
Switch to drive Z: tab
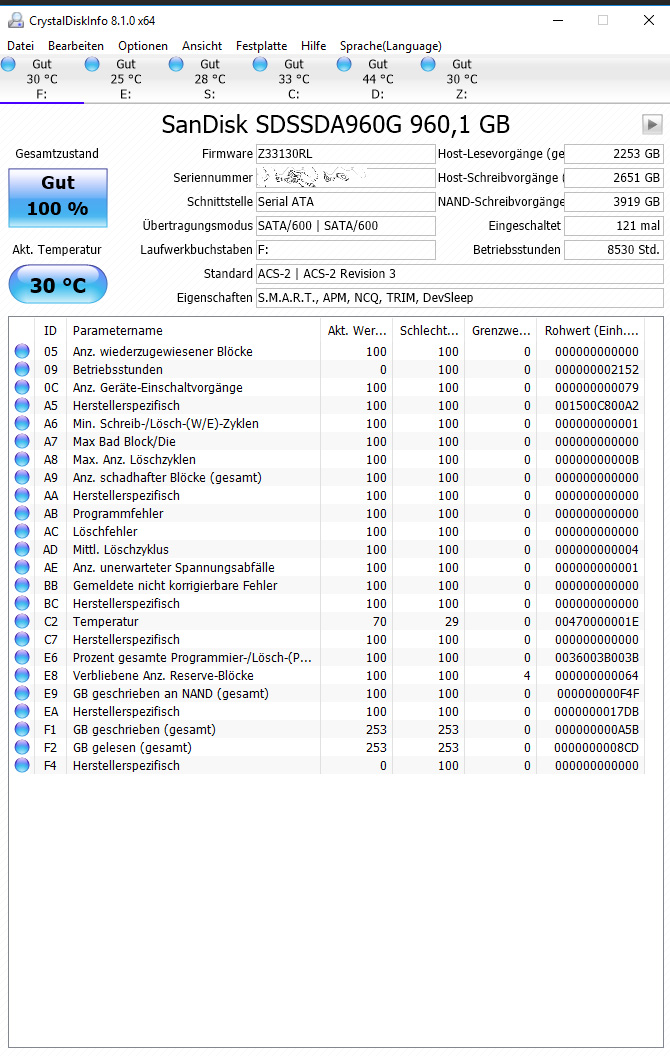click(461, 79)
